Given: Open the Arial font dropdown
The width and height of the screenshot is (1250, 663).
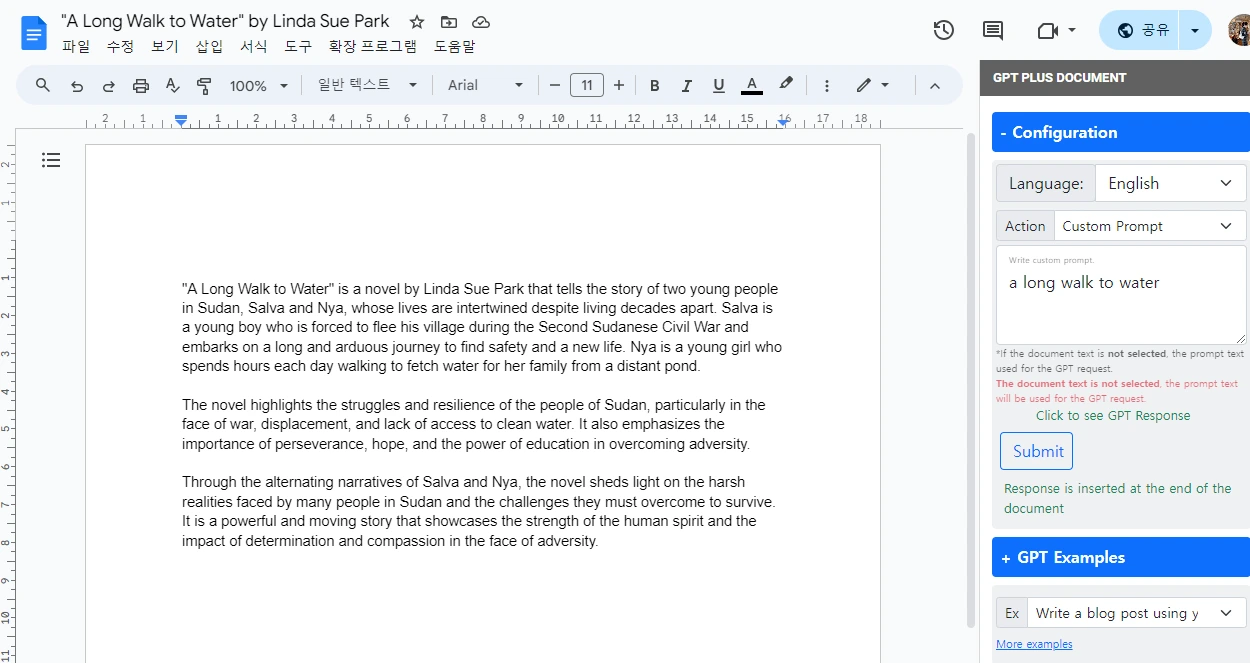Looking at the screenshot, I should 485,85.
